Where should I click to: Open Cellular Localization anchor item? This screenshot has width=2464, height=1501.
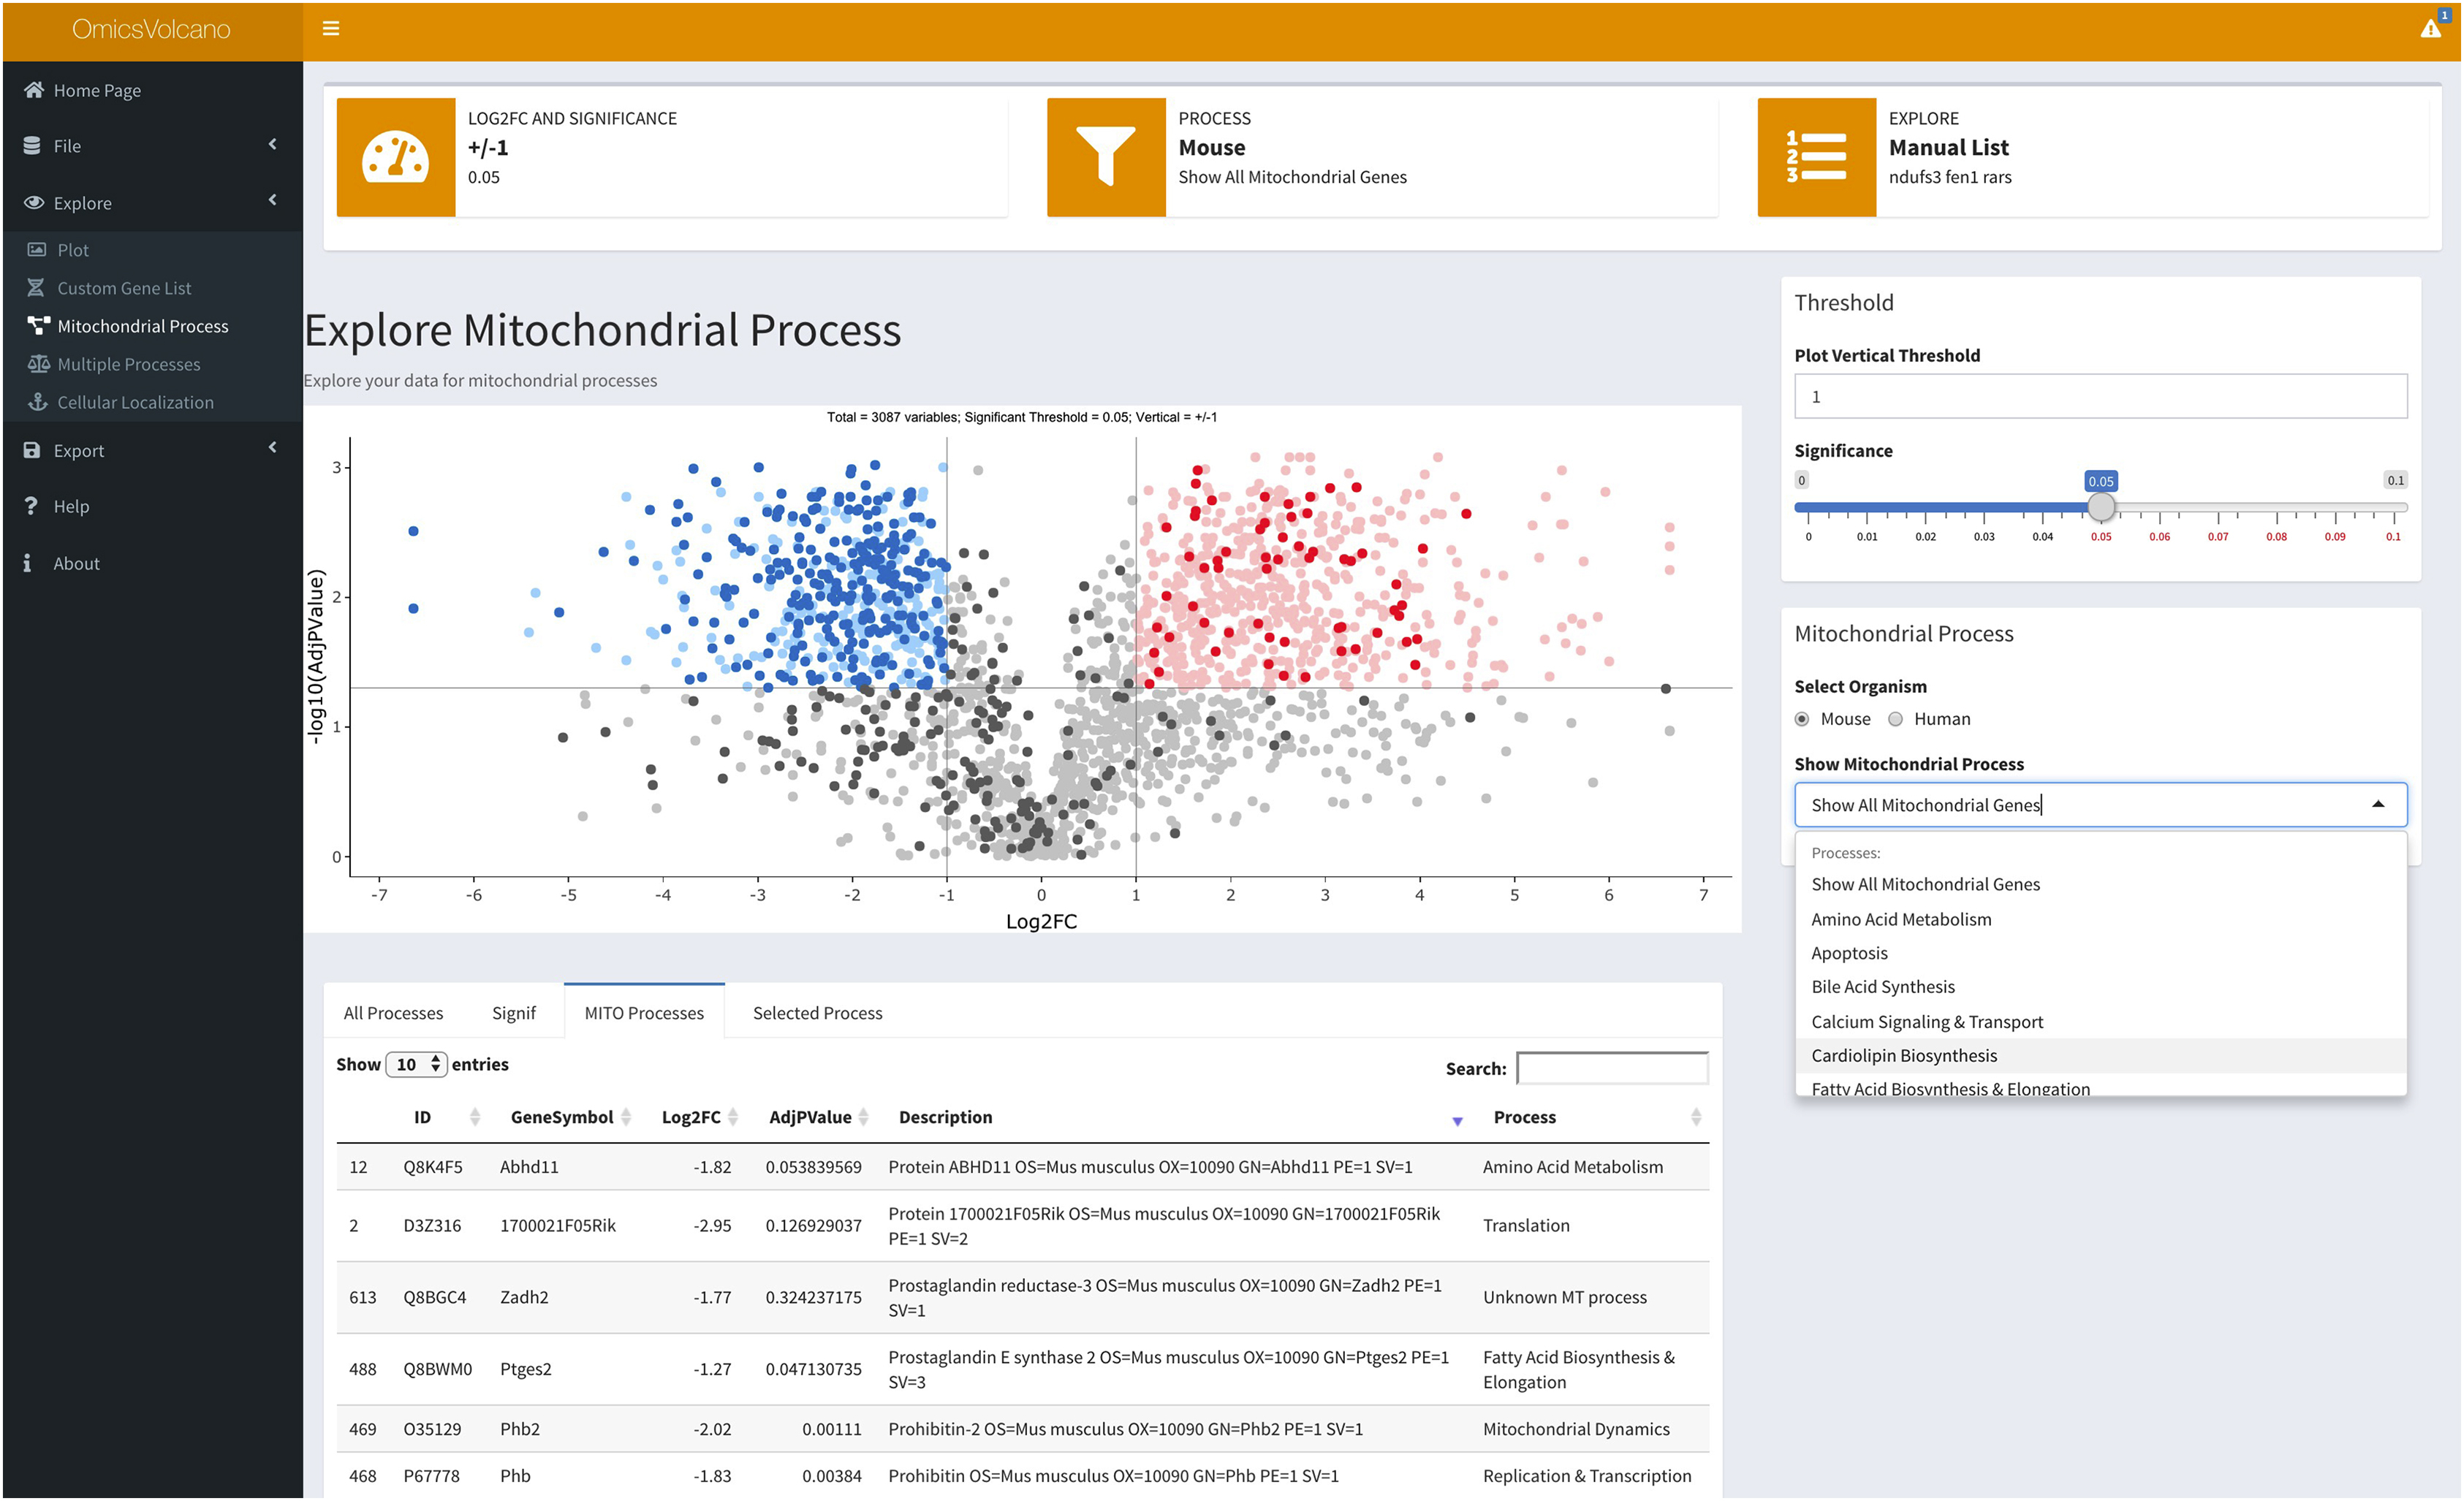coord(135,402)
